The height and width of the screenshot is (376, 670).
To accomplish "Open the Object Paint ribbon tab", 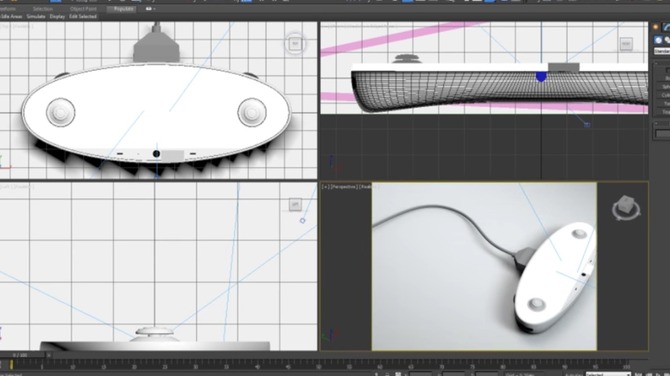I will click(x=83, y=9).
